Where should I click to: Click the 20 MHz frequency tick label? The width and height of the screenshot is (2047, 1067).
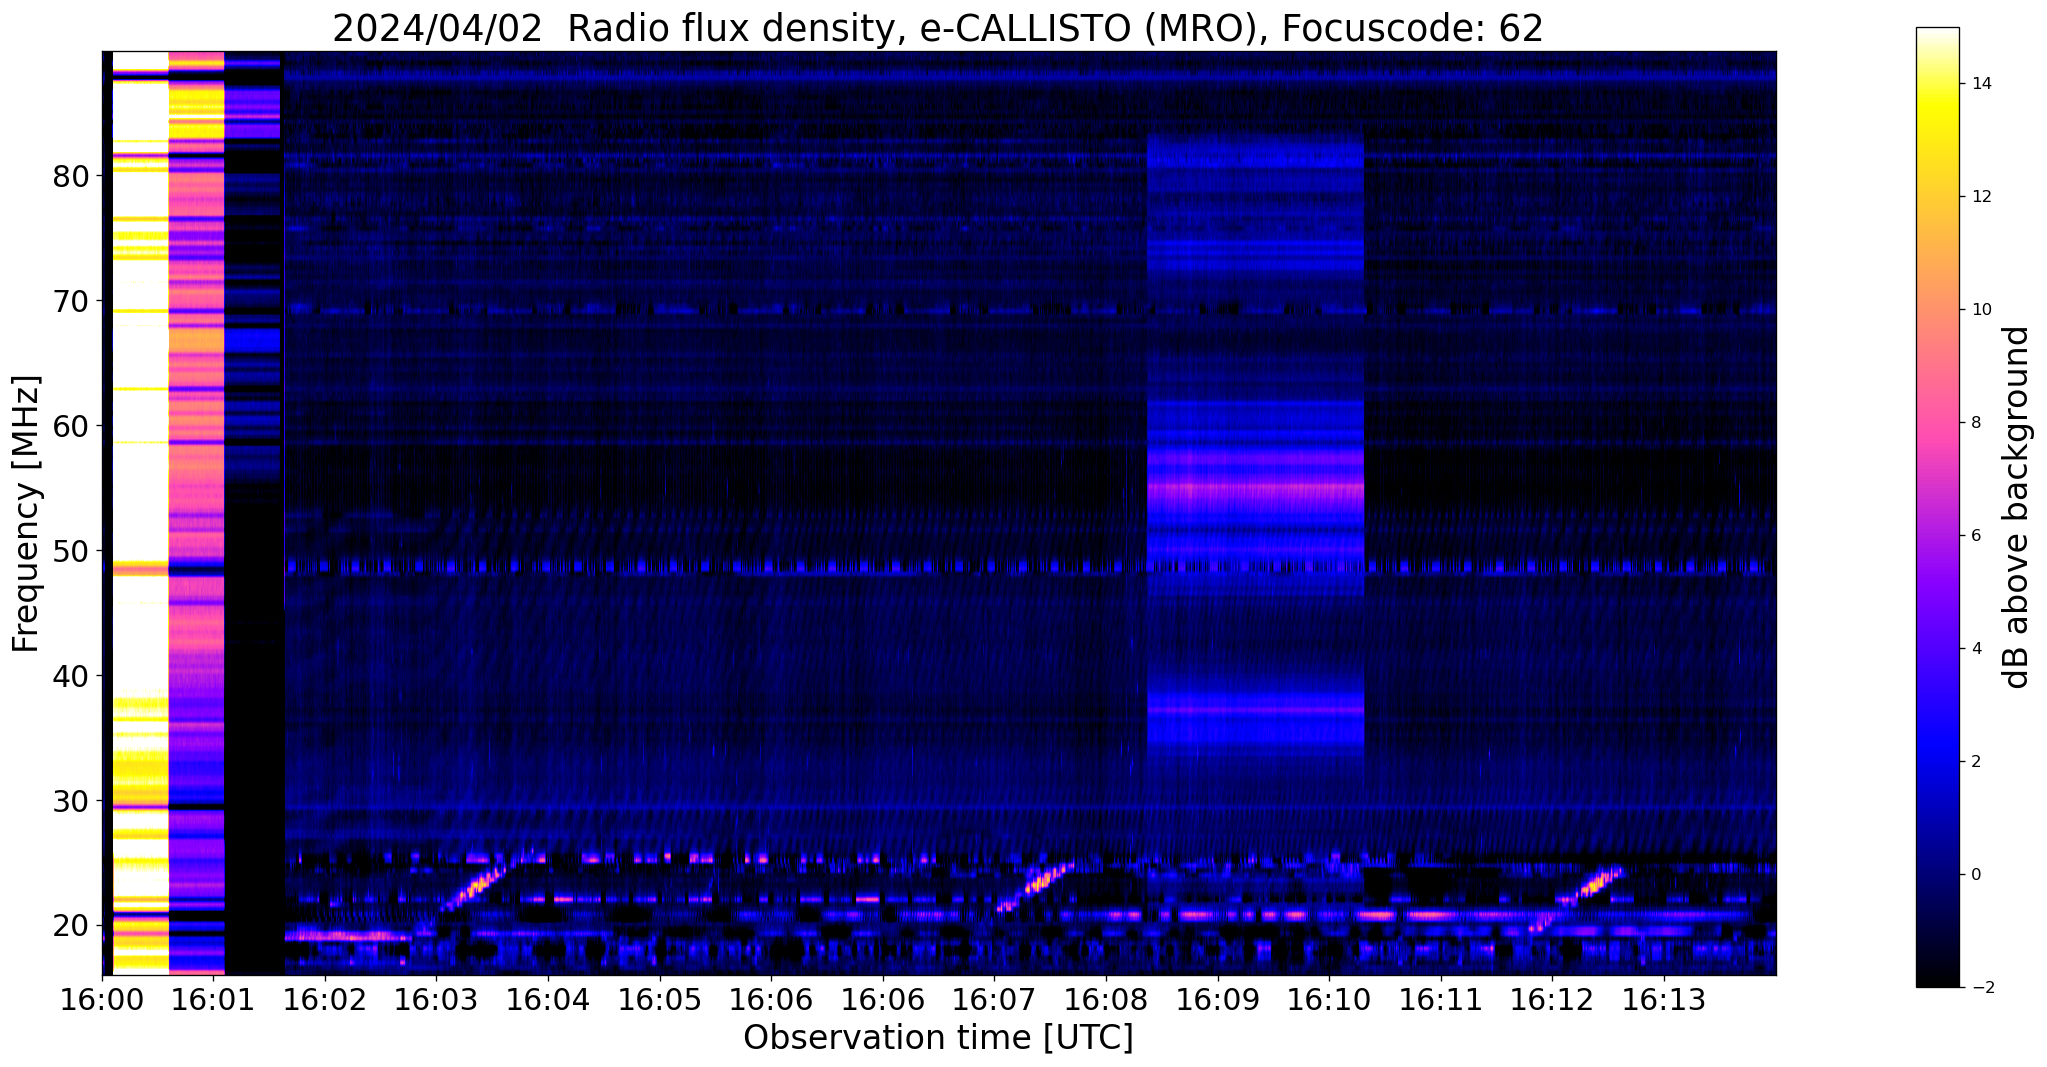[70, 926]
